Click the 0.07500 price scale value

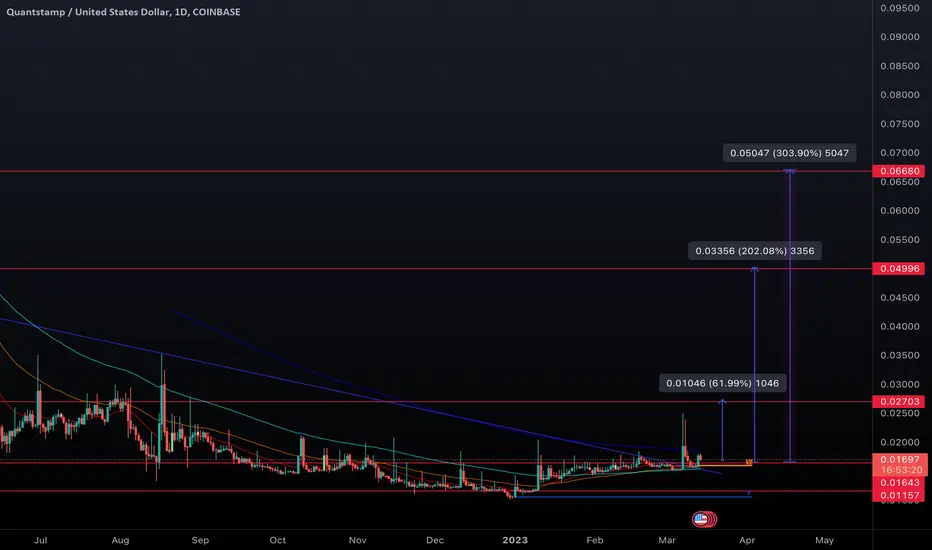pyautogui.click(x=900, y=124)
